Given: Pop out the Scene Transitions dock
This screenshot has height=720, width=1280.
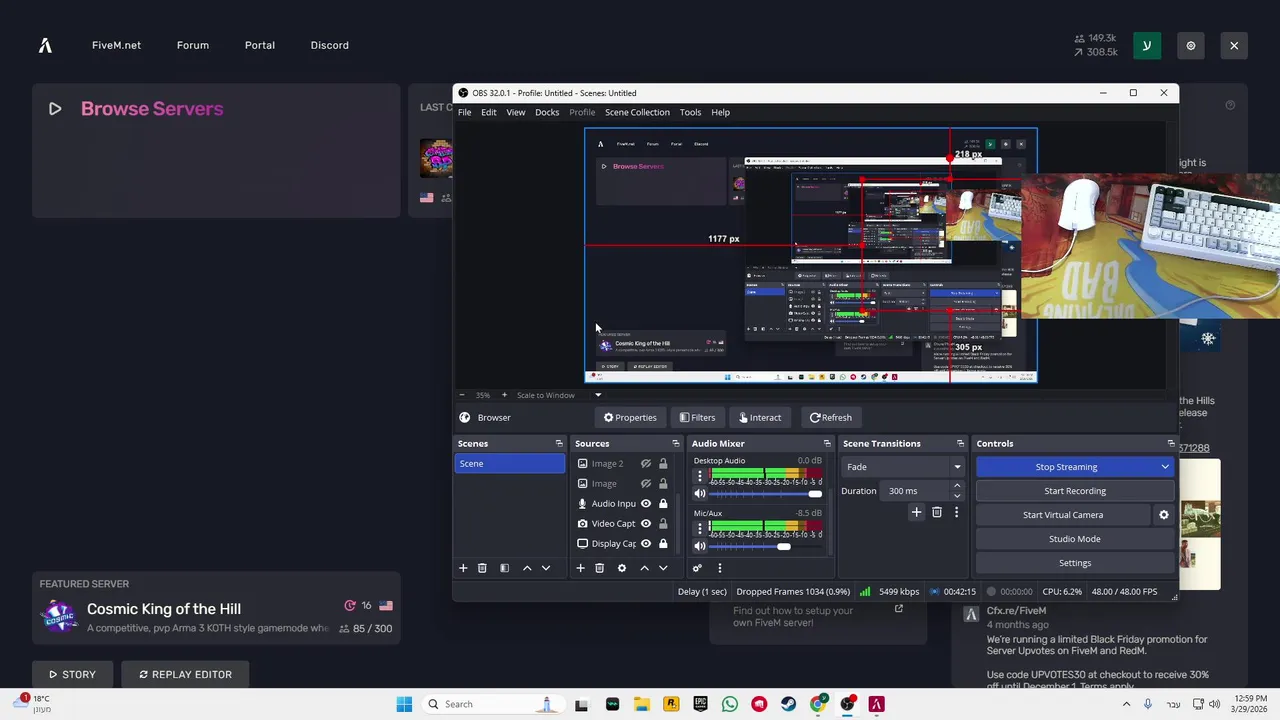Looking at the screenshot, I should 960,443.
